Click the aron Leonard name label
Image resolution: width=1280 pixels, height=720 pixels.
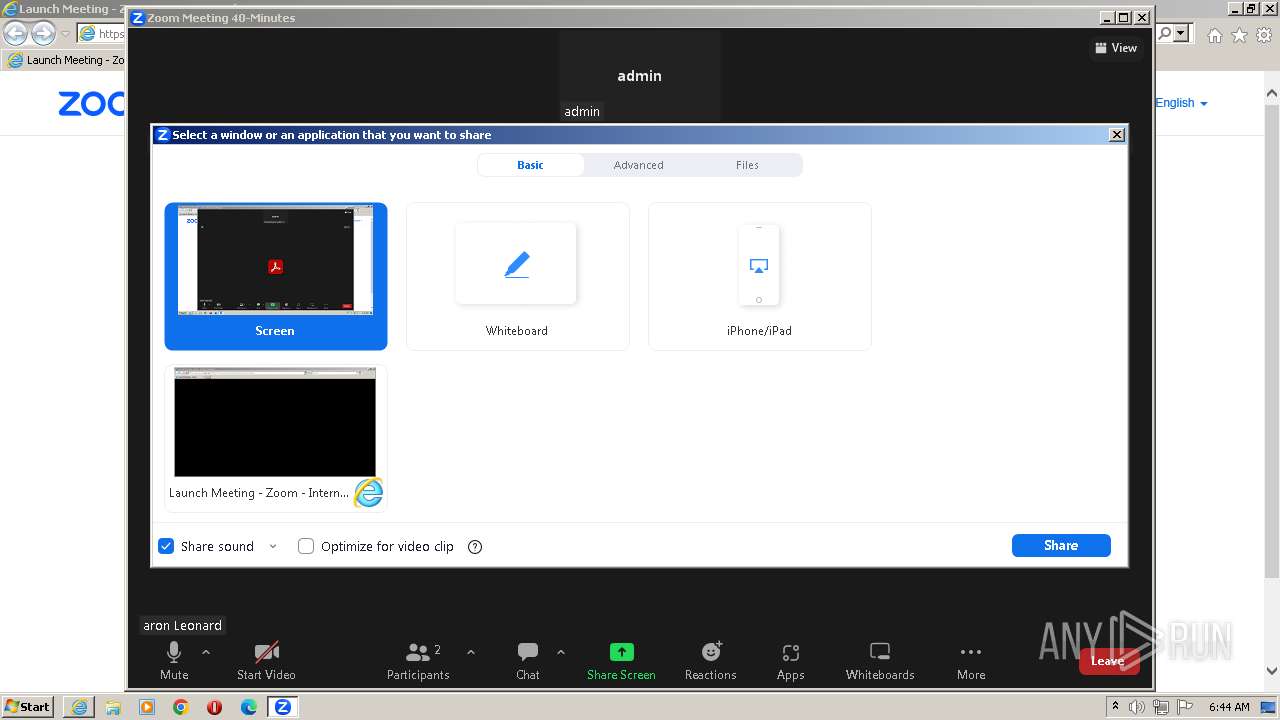[183, 625]
